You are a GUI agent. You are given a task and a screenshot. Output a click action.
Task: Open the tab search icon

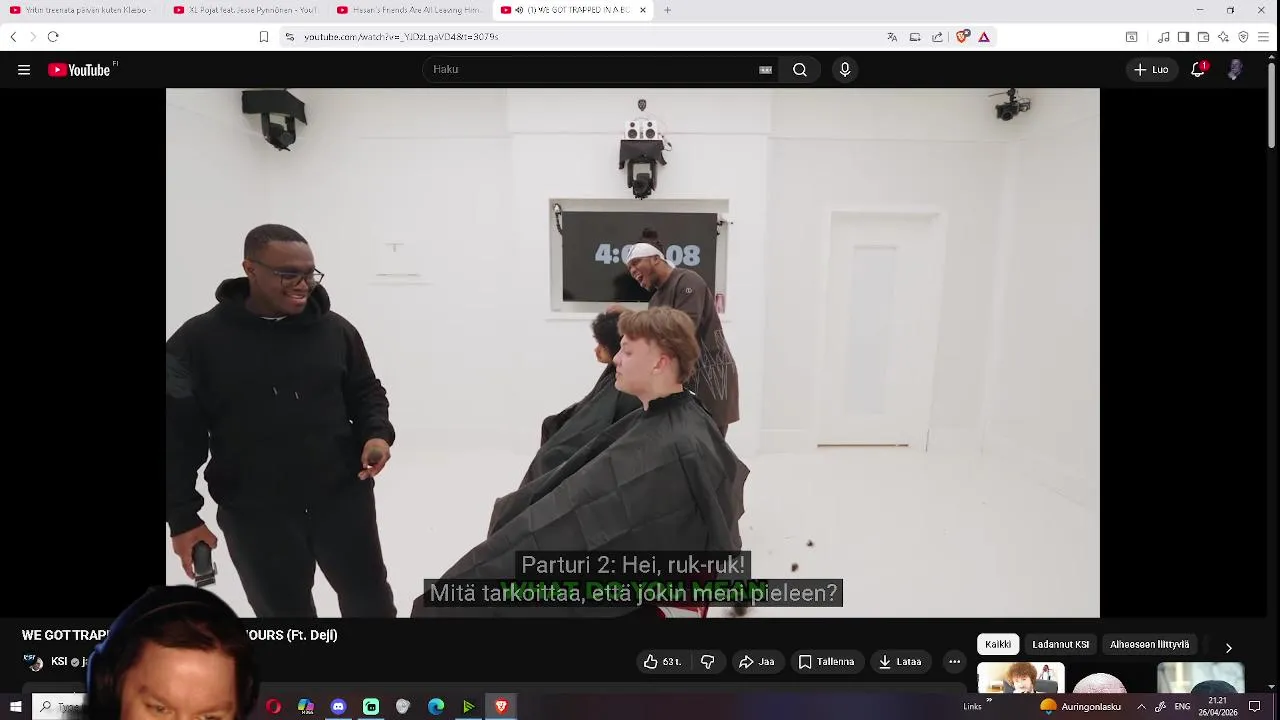pyautogui.click(x=1131, y=37)
